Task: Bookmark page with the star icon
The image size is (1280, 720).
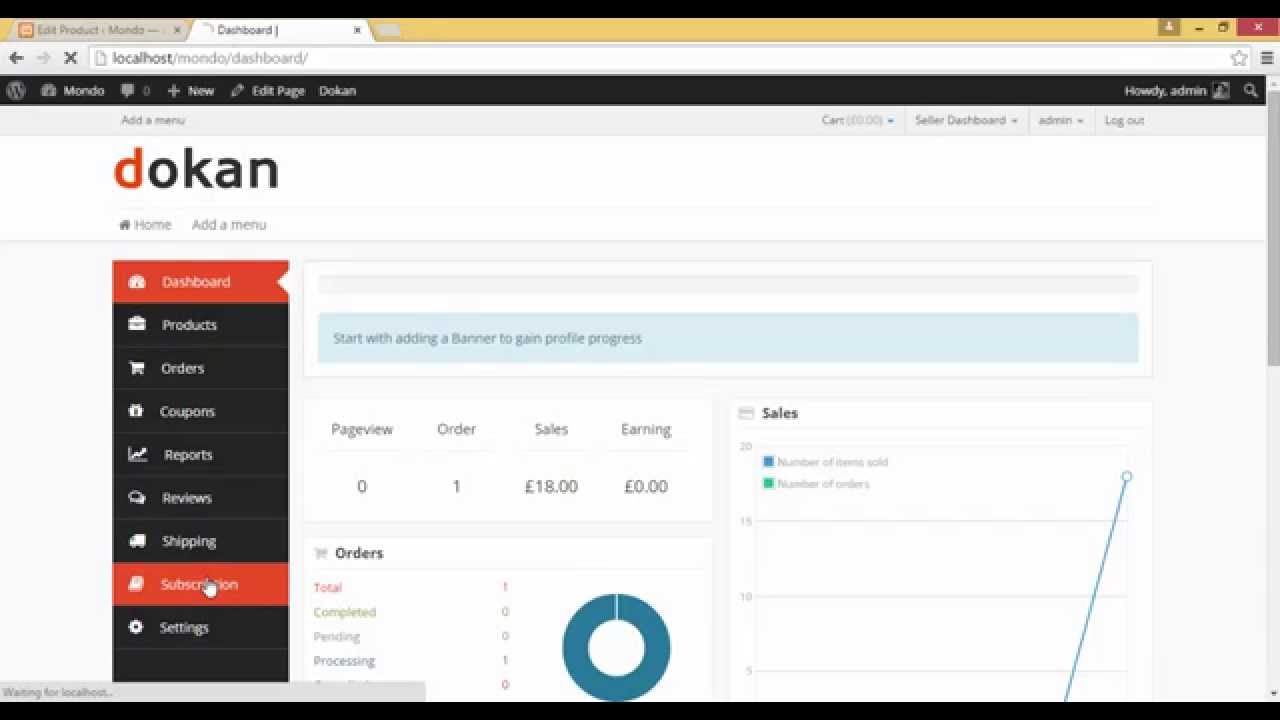Action: (1239, 58)
